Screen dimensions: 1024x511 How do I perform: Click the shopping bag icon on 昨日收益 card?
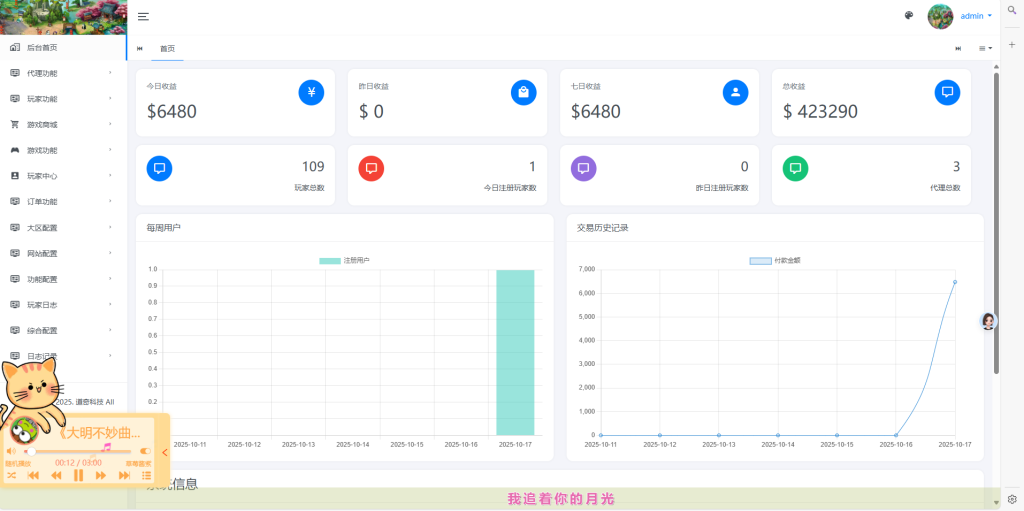[523, 93]
